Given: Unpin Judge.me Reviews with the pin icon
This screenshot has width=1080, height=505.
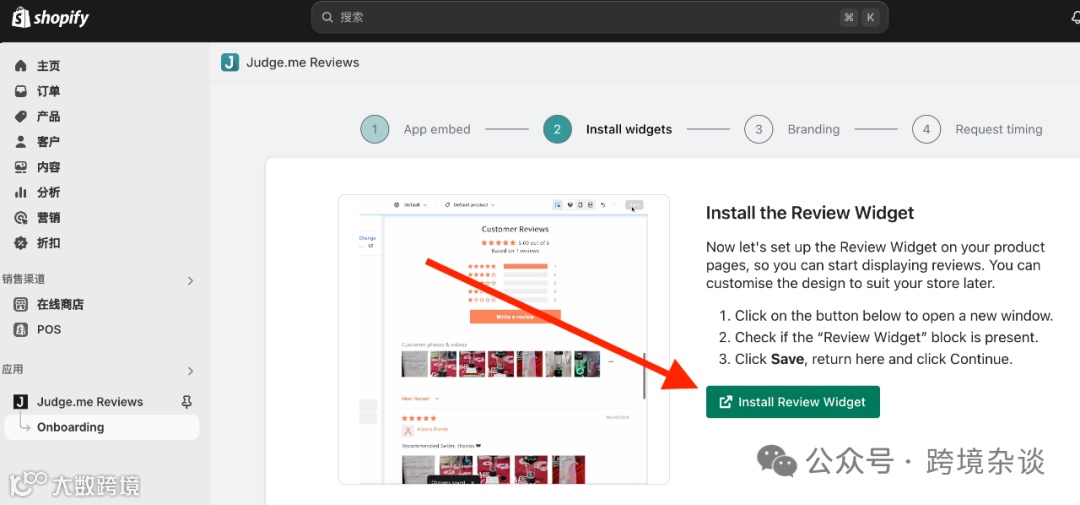Looking at the screenshot, I should pos(186,402).
